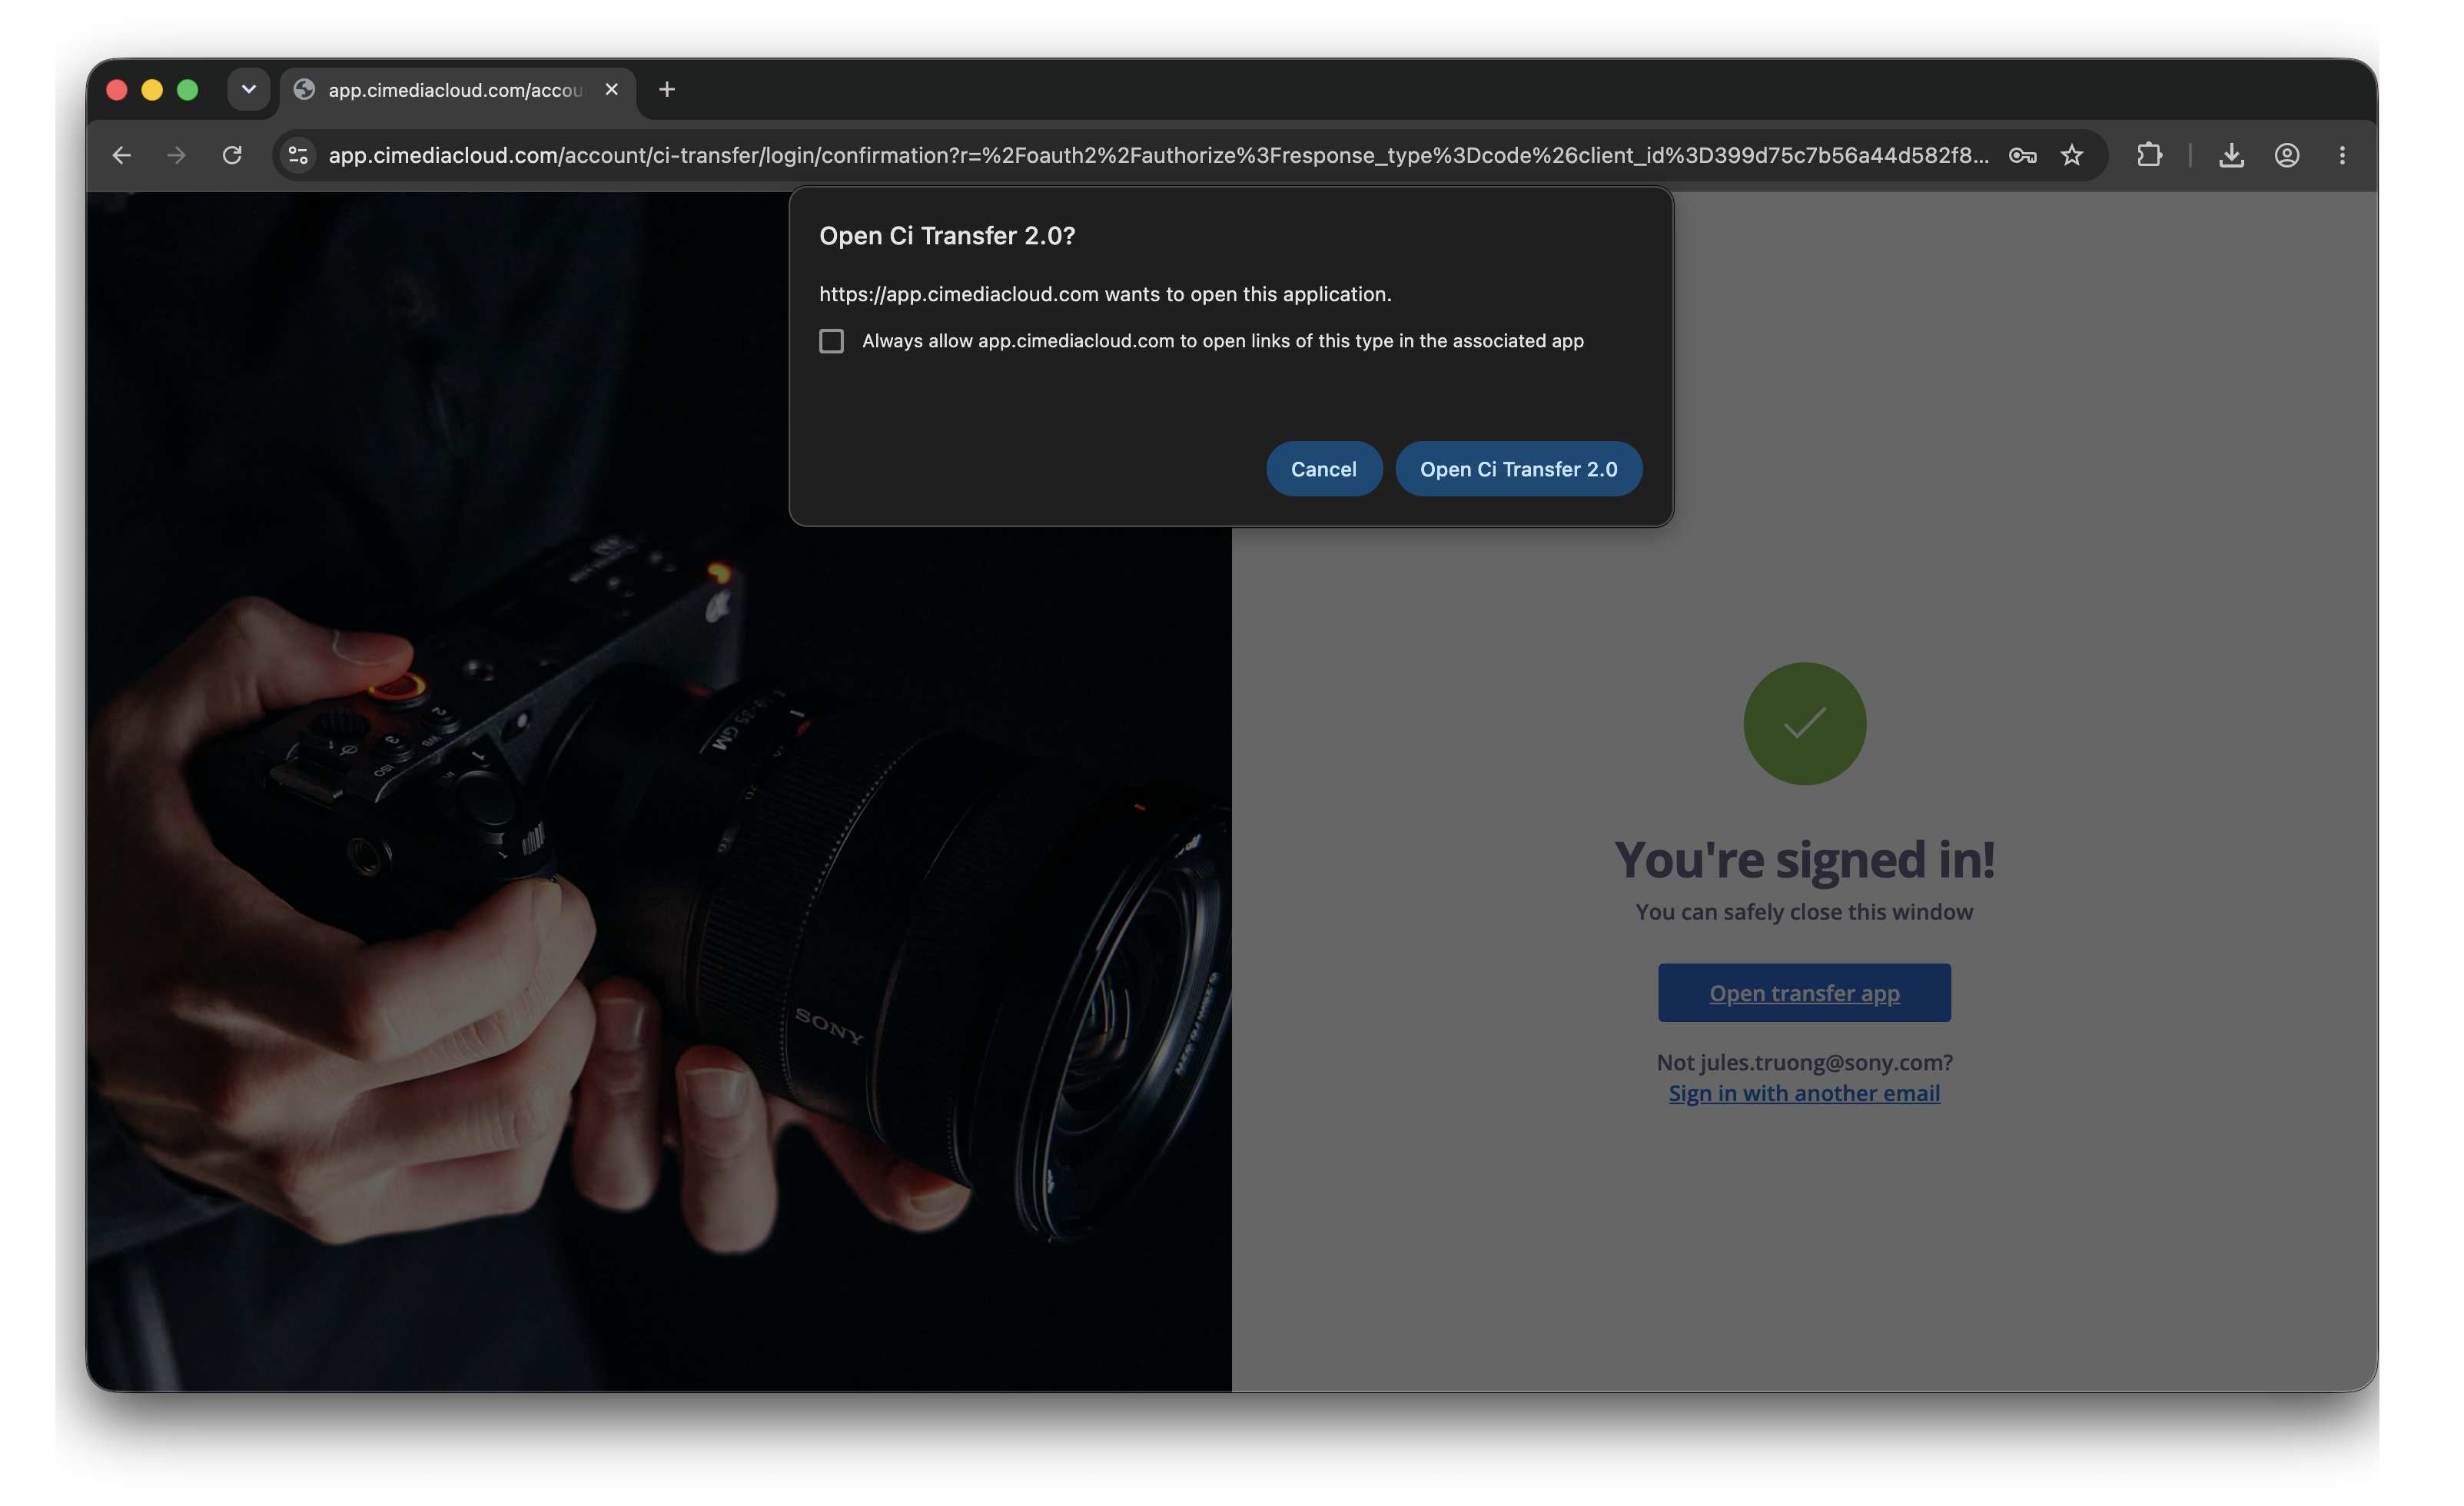Confirm with Open Ci Transfer 2.0 button

coord(1518,470)
